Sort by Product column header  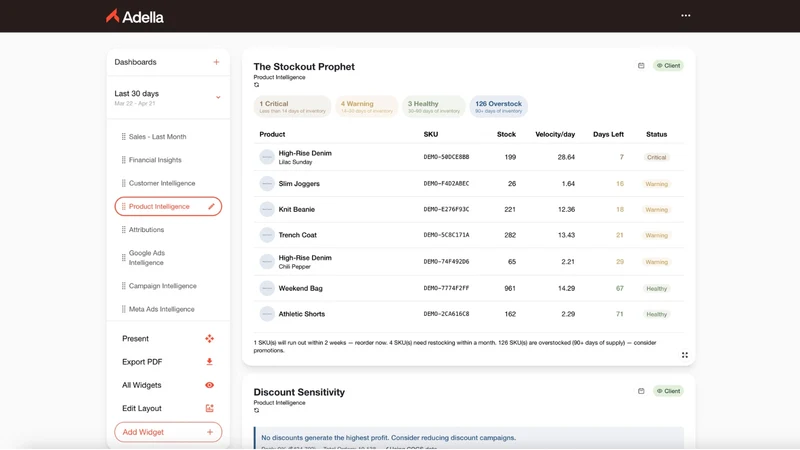272,134
